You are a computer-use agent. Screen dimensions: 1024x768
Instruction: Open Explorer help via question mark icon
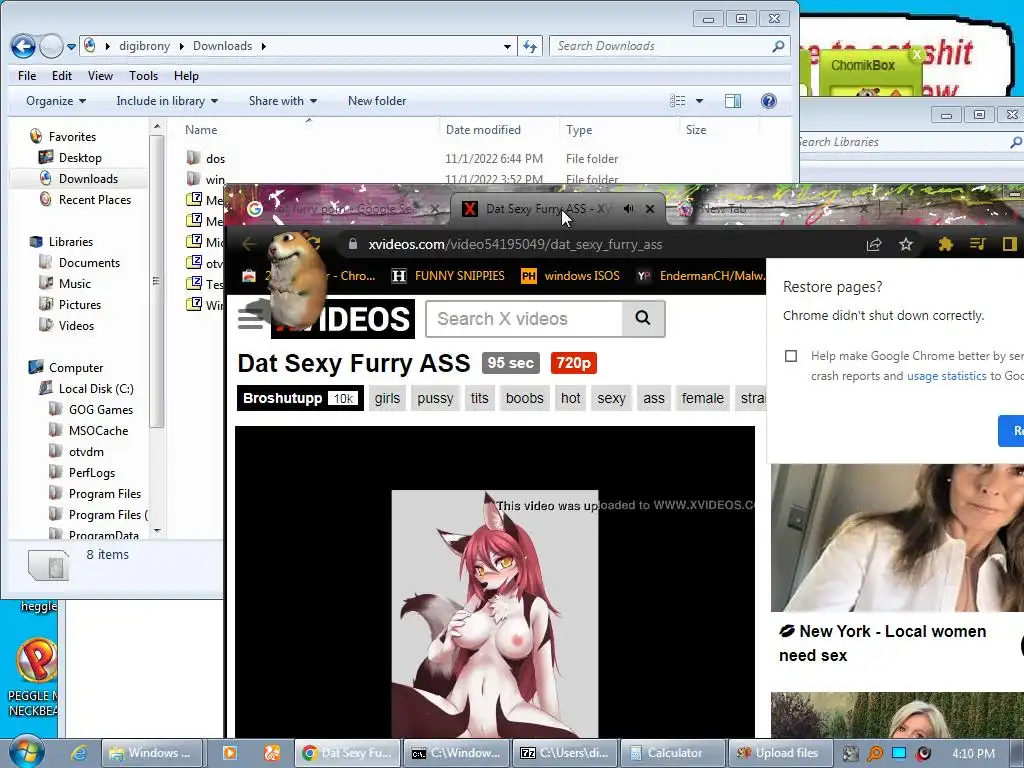pyautogui.click(x=769, y=101)
